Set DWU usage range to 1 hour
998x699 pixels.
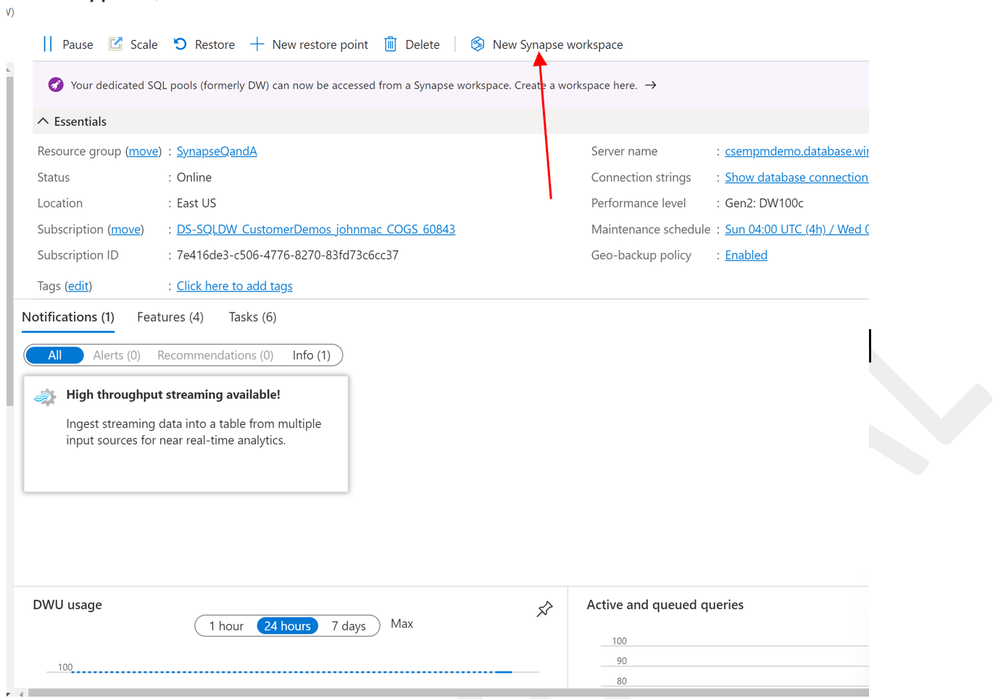click(x=226, y=626)
